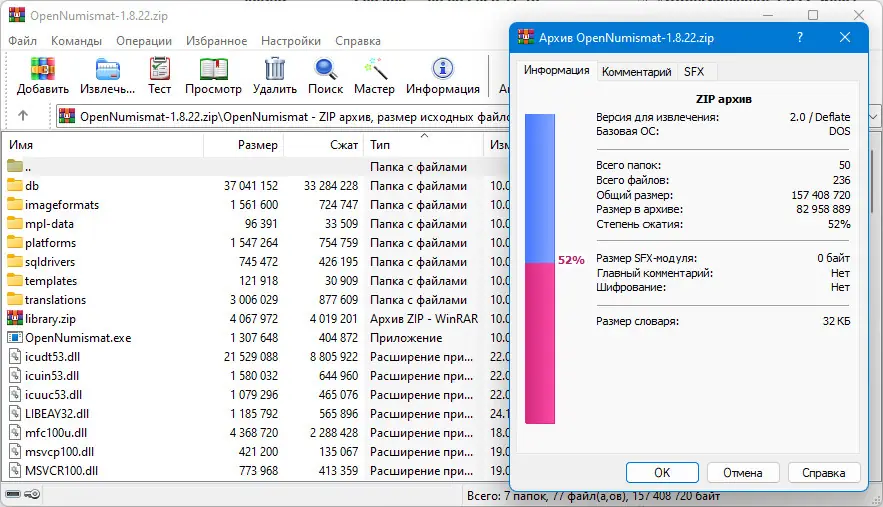The image size is (883, 507).
Task: Sort by the Размер column header
Action: [x=243, y=145]
